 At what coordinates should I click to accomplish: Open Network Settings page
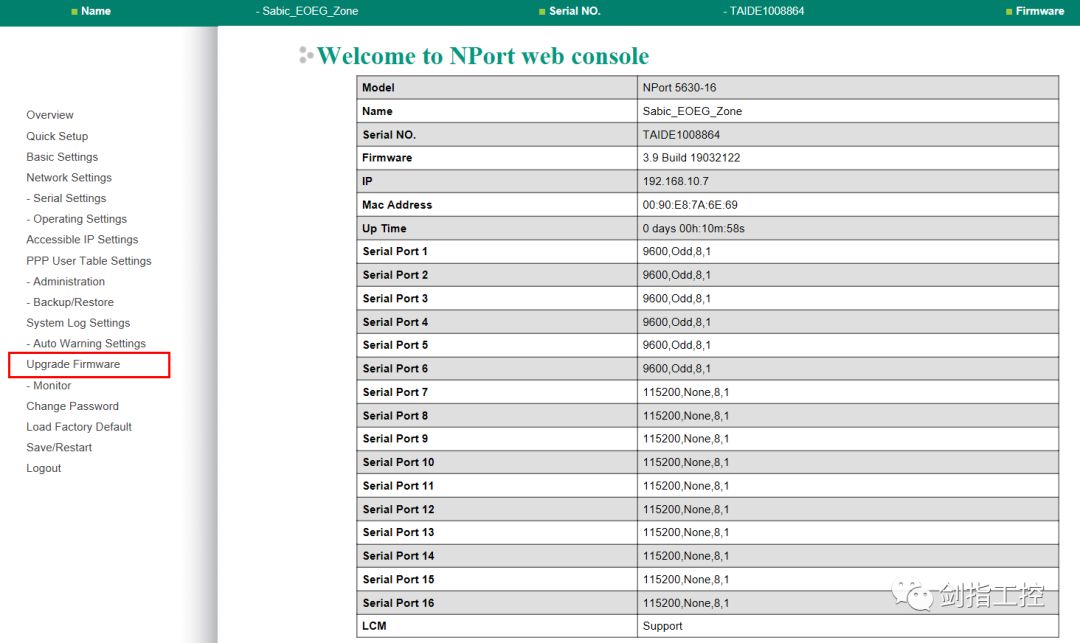[x=69, y=178]
